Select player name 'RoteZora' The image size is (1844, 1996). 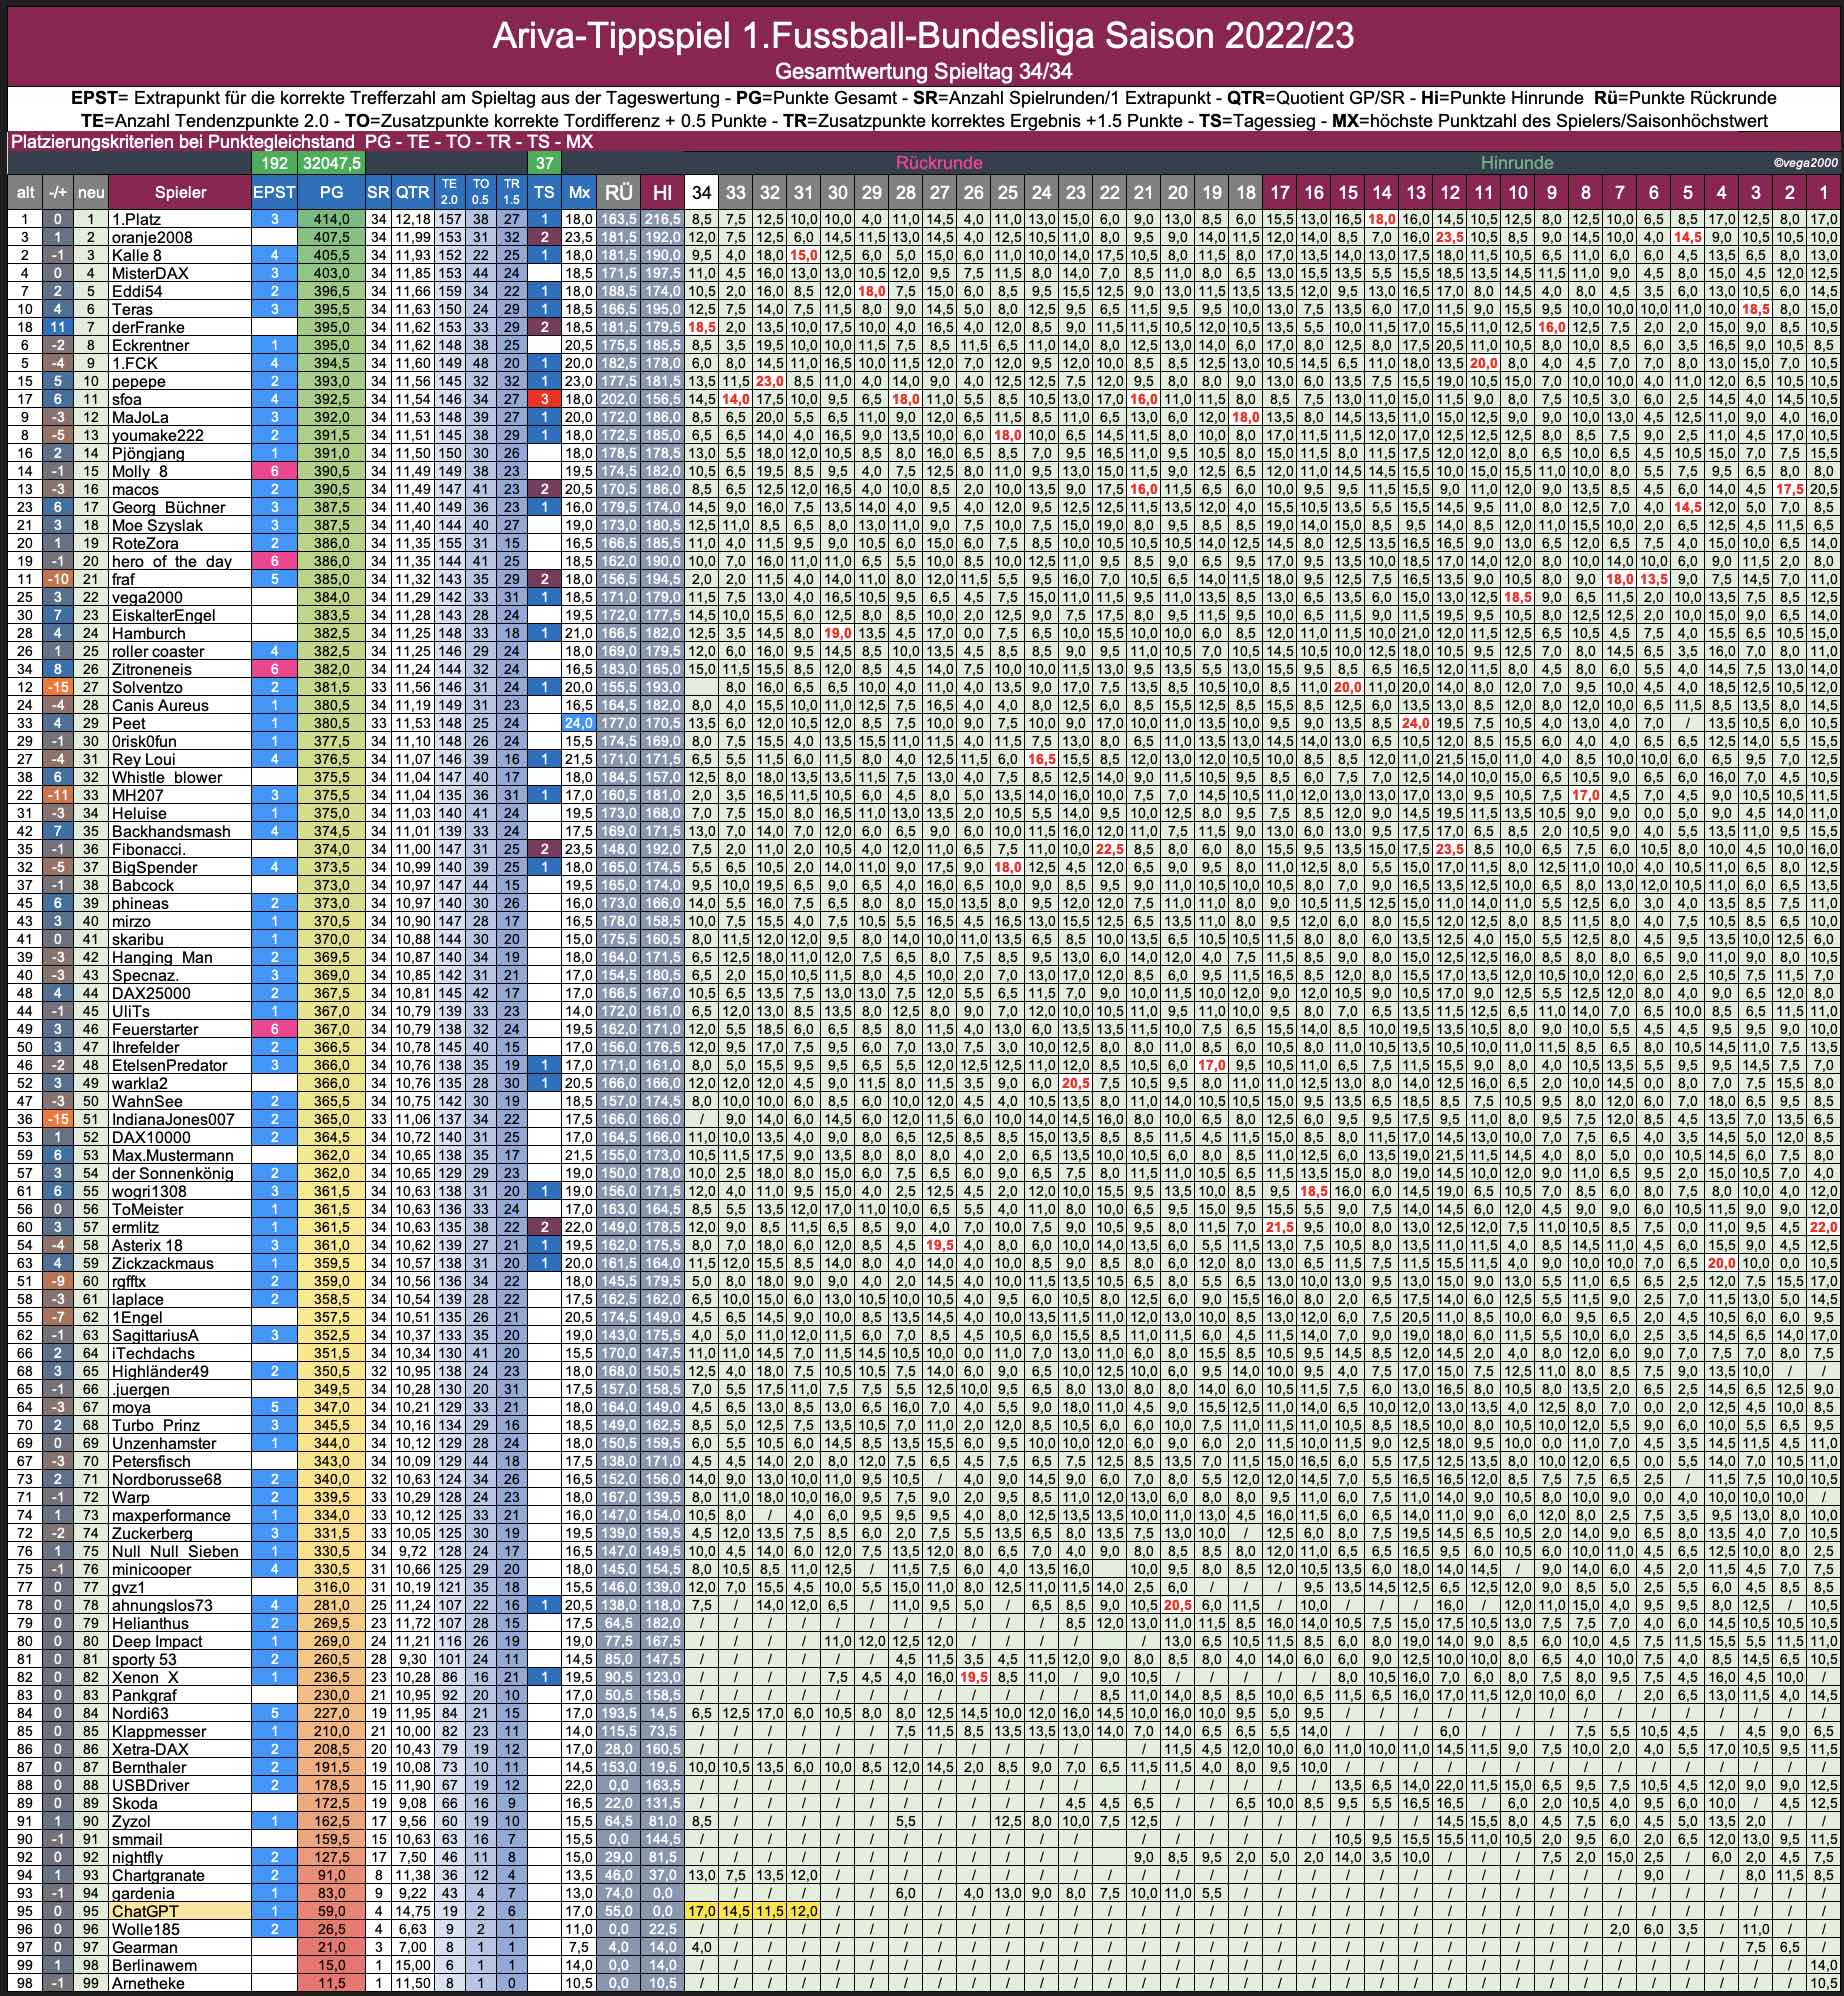tap(147, 543)
